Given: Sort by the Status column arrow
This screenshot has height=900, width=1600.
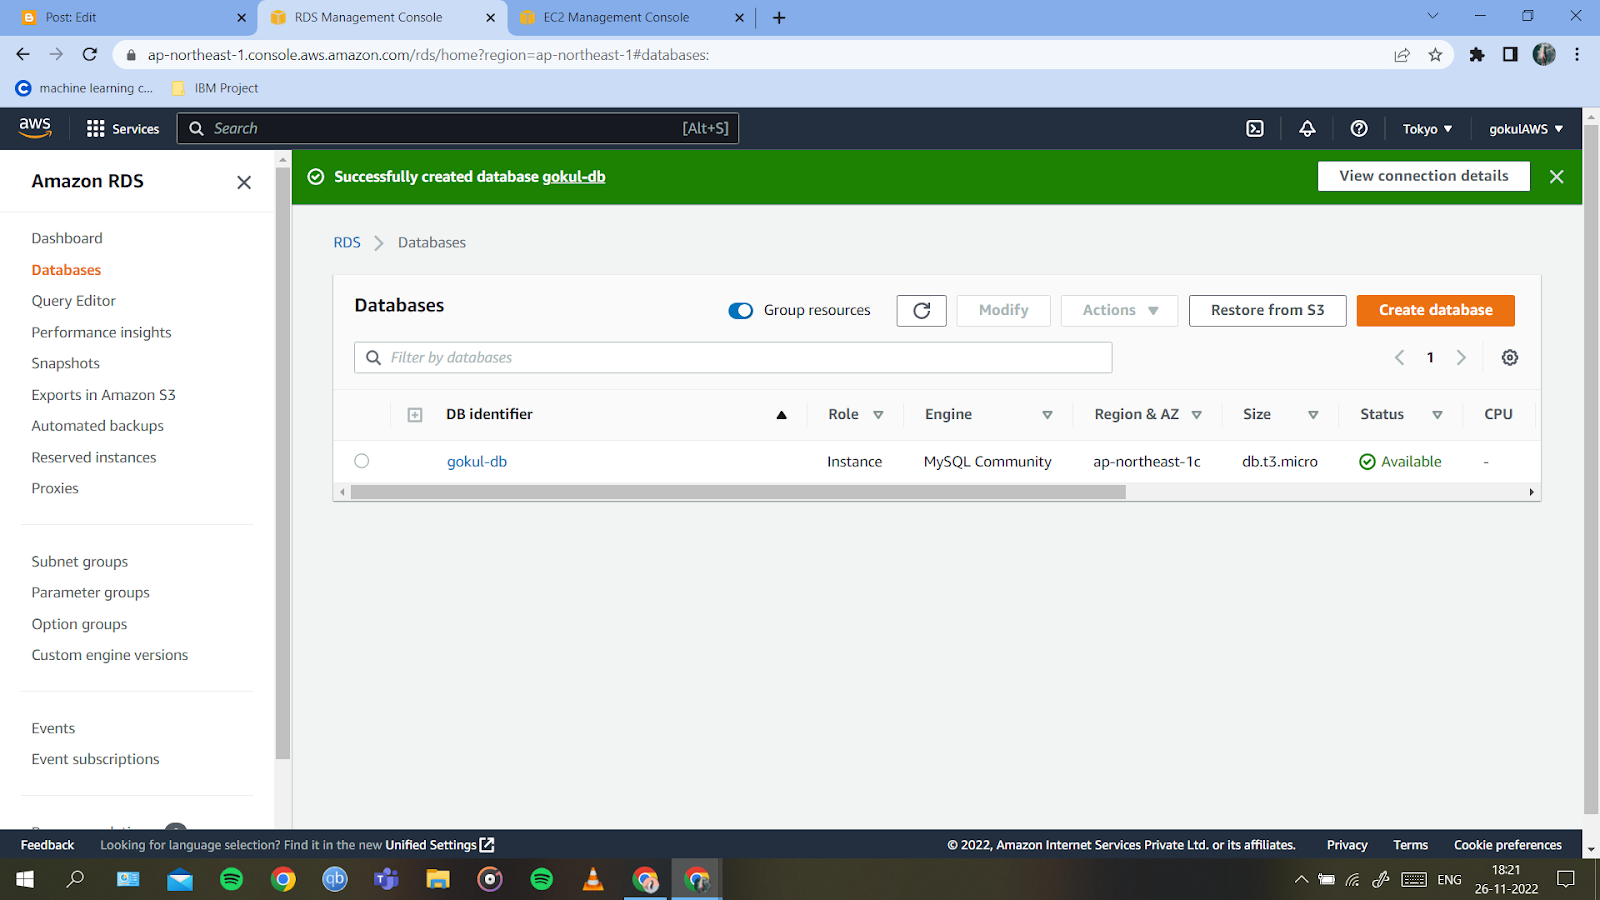Looking at the screenshot, I should point(1437,415).
